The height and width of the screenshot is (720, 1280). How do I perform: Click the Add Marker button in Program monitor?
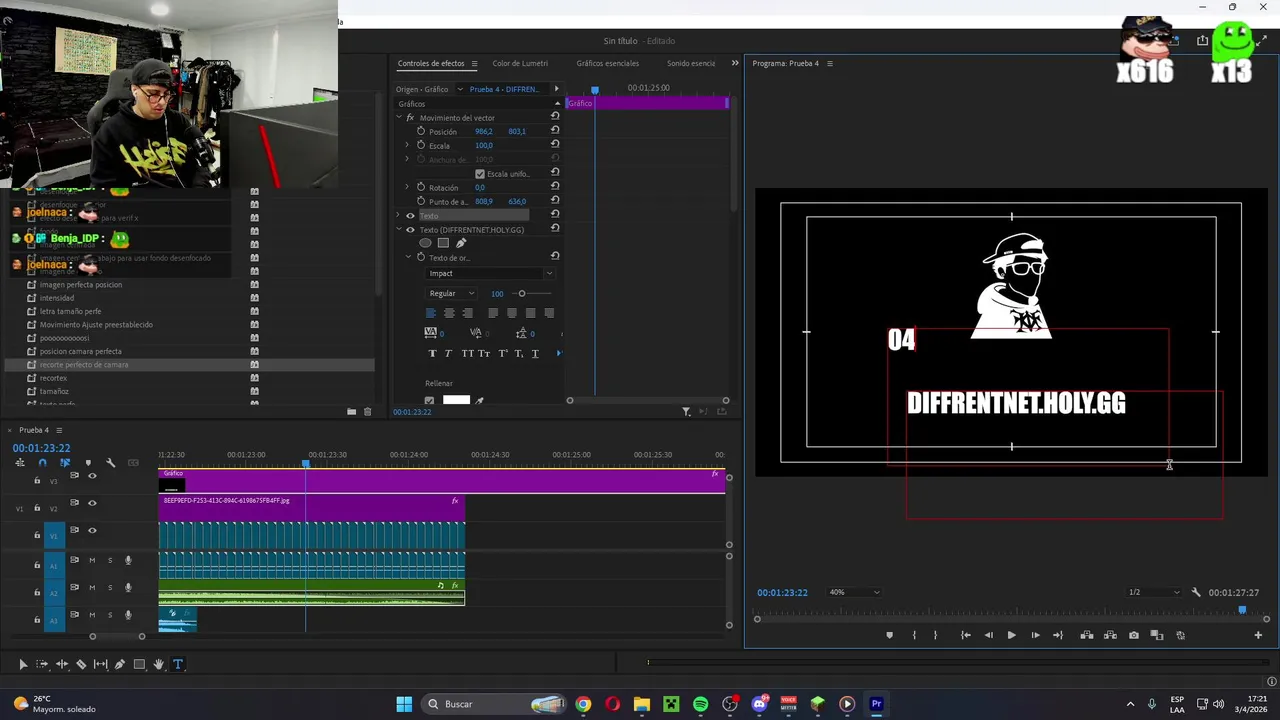pyautogui.click(x=889, y=635)
